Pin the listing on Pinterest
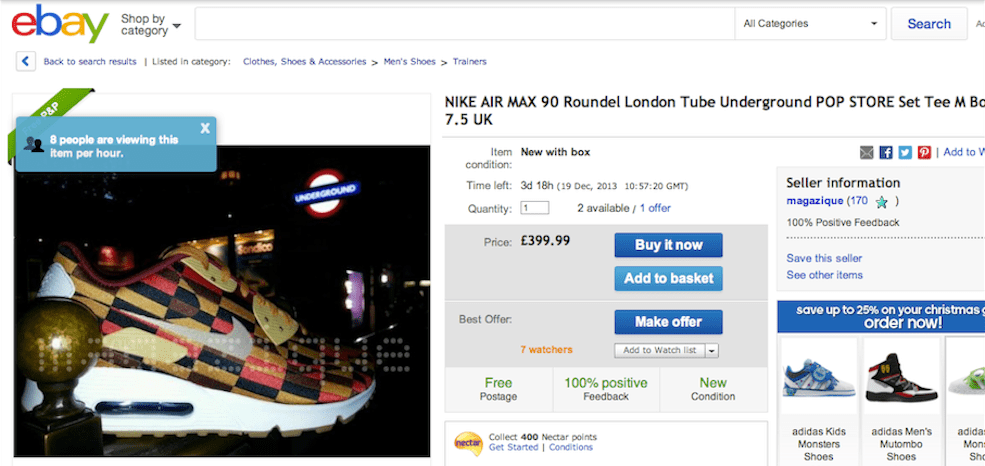 (924, 152)
